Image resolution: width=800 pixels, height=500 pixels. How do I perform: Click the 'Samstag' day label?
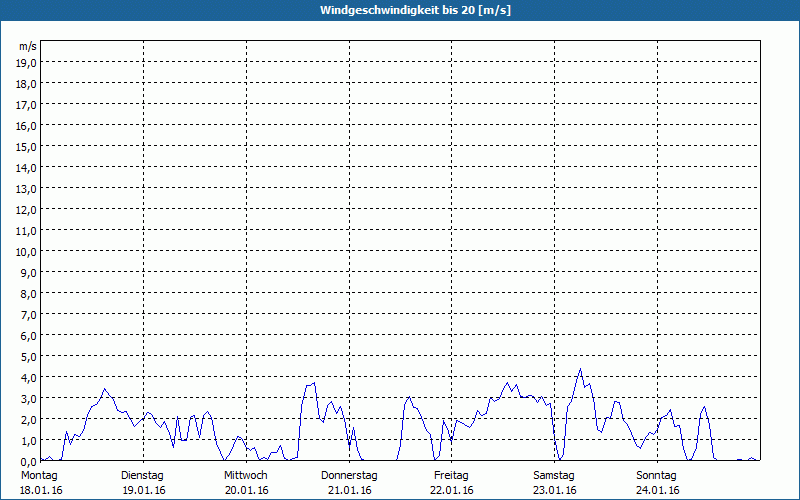pos(554,476)
